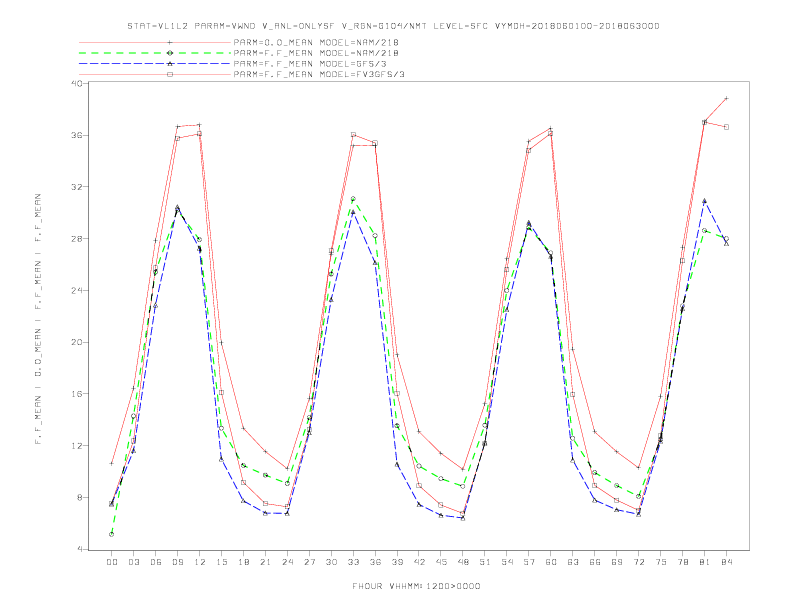Viewport: 792px width, 612px height.
Task: Click the y-axis tick label 12
Action: [77, 446]
